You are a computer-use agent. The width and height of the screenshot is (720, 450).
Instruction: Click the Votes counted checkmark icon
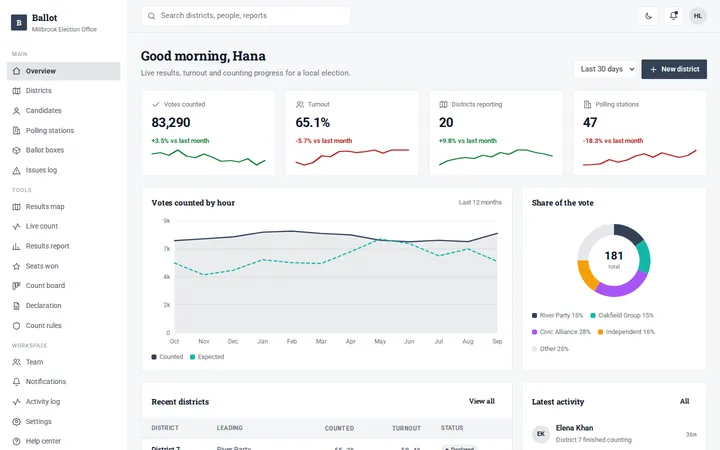pyautogui.click(x=156, y=104)
